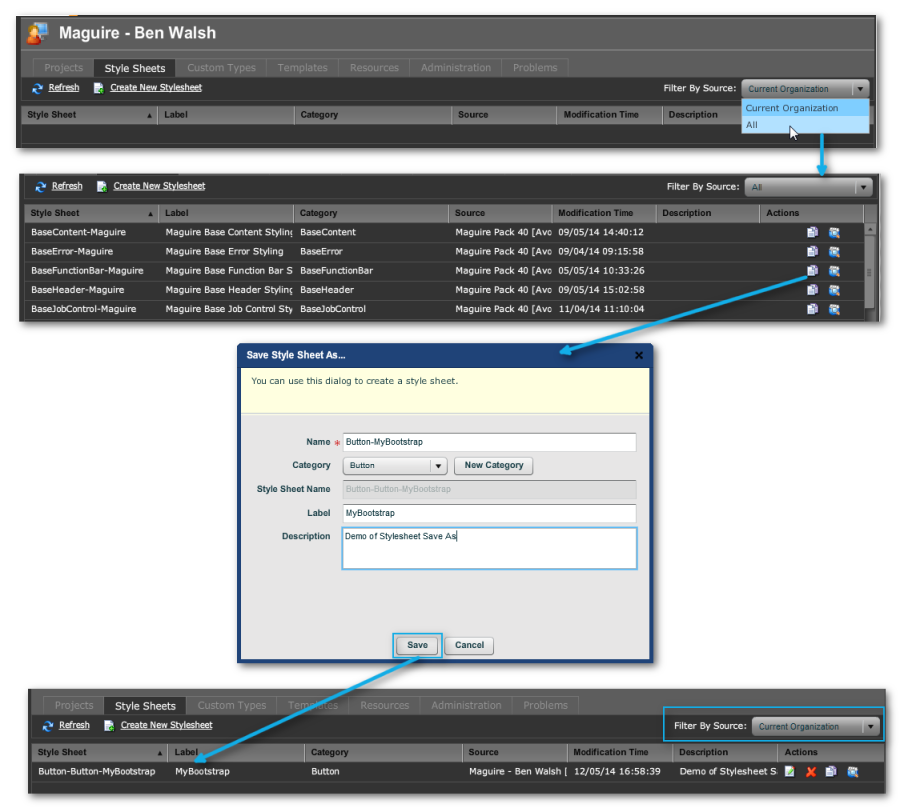900x808 pixels.
Task: Open the Administration tab beside the Problems tab in top panel
Action: tap(455, 68)
